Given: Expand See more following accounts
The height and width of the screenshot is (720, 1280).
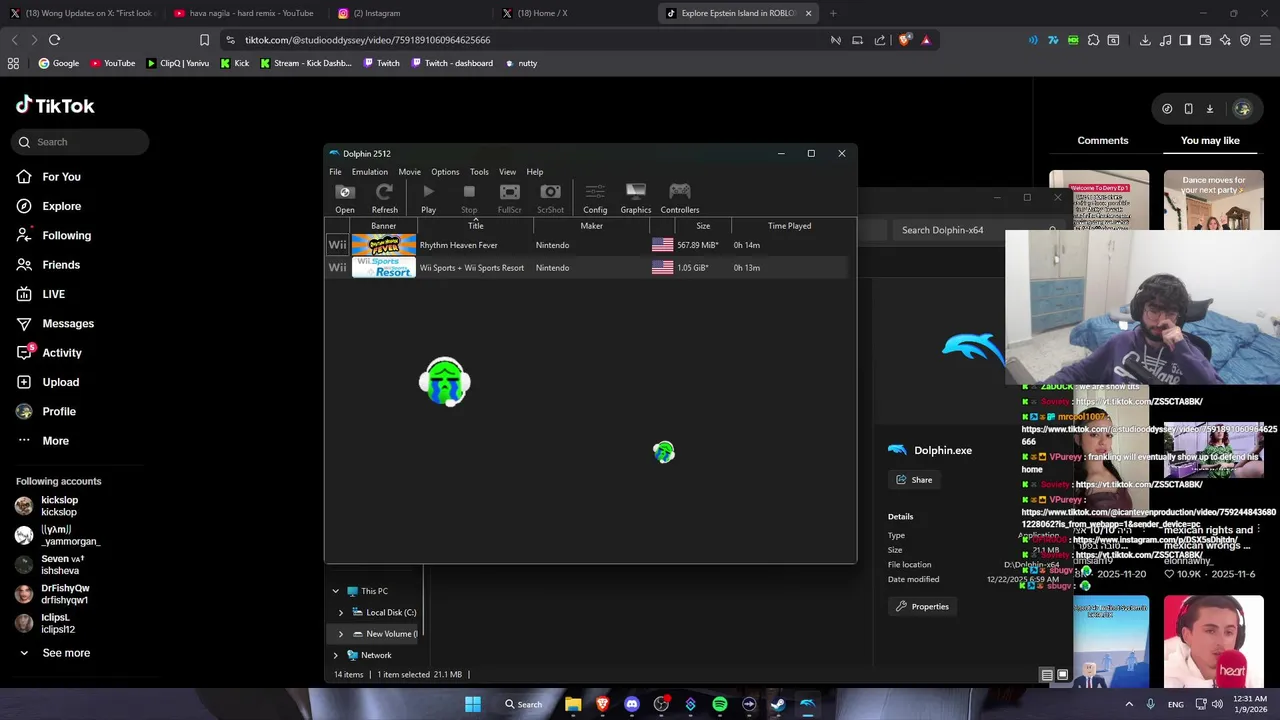Looking at the screenshot, I should click(x=66, y=653).
